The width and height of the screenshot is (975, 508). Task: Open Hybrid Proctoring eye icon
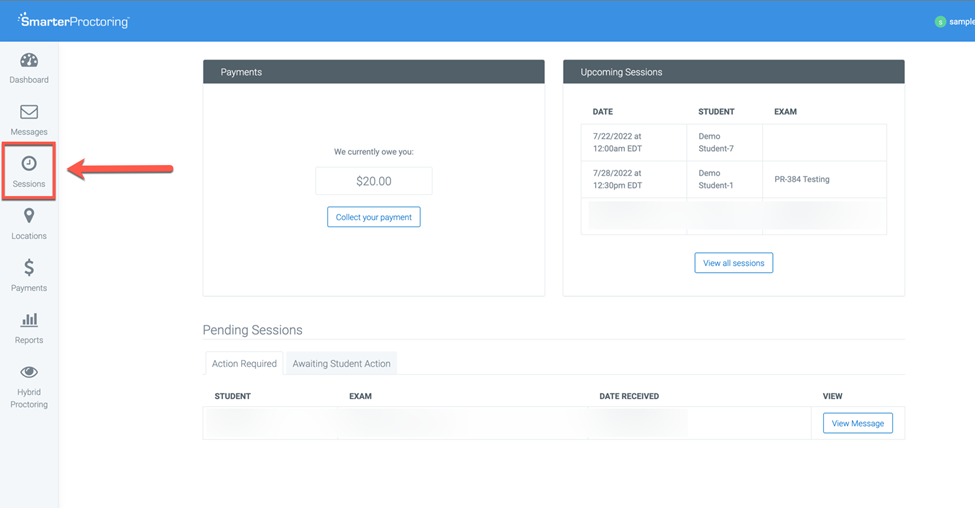[29, 372]
